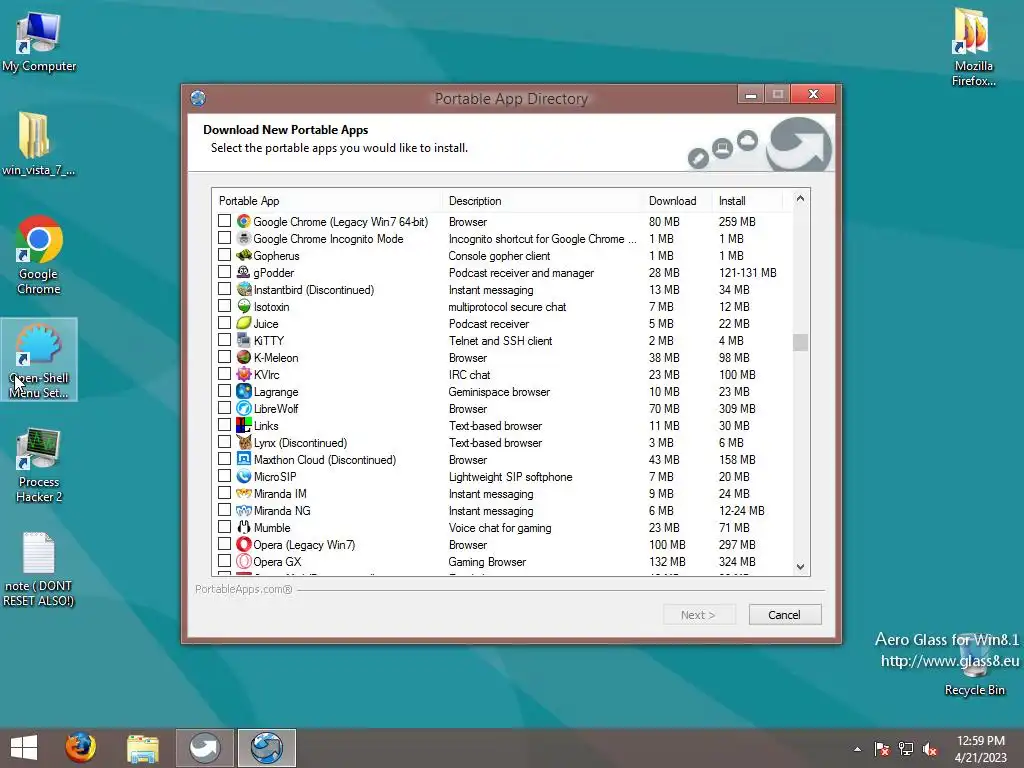Open the clock showing 12:59 PM
Viewport: 1024px width, 768px height.
[981, 749]
